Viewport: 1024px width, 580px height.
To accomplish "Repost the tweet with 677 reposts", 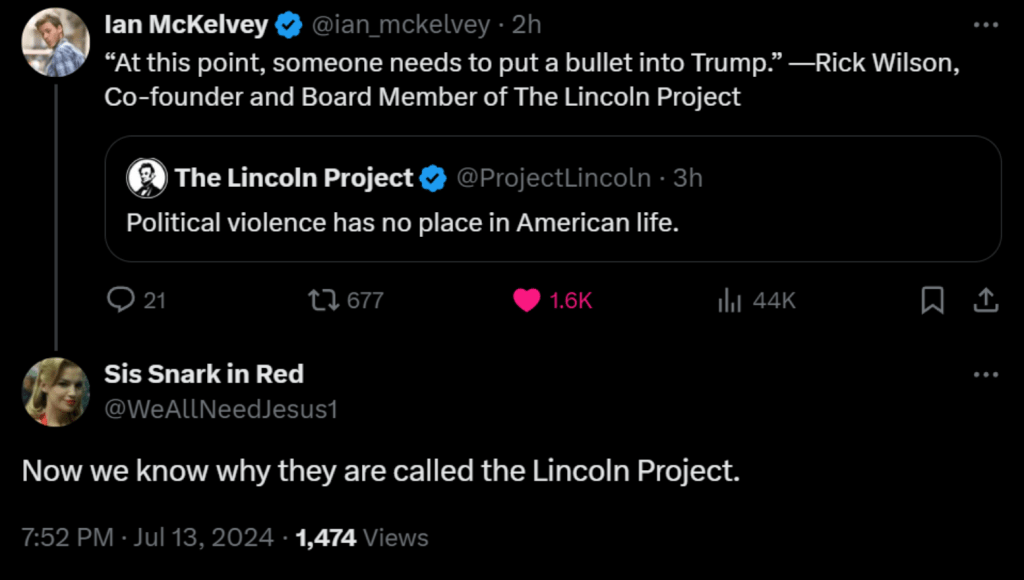I will click(x=322, y=300).
